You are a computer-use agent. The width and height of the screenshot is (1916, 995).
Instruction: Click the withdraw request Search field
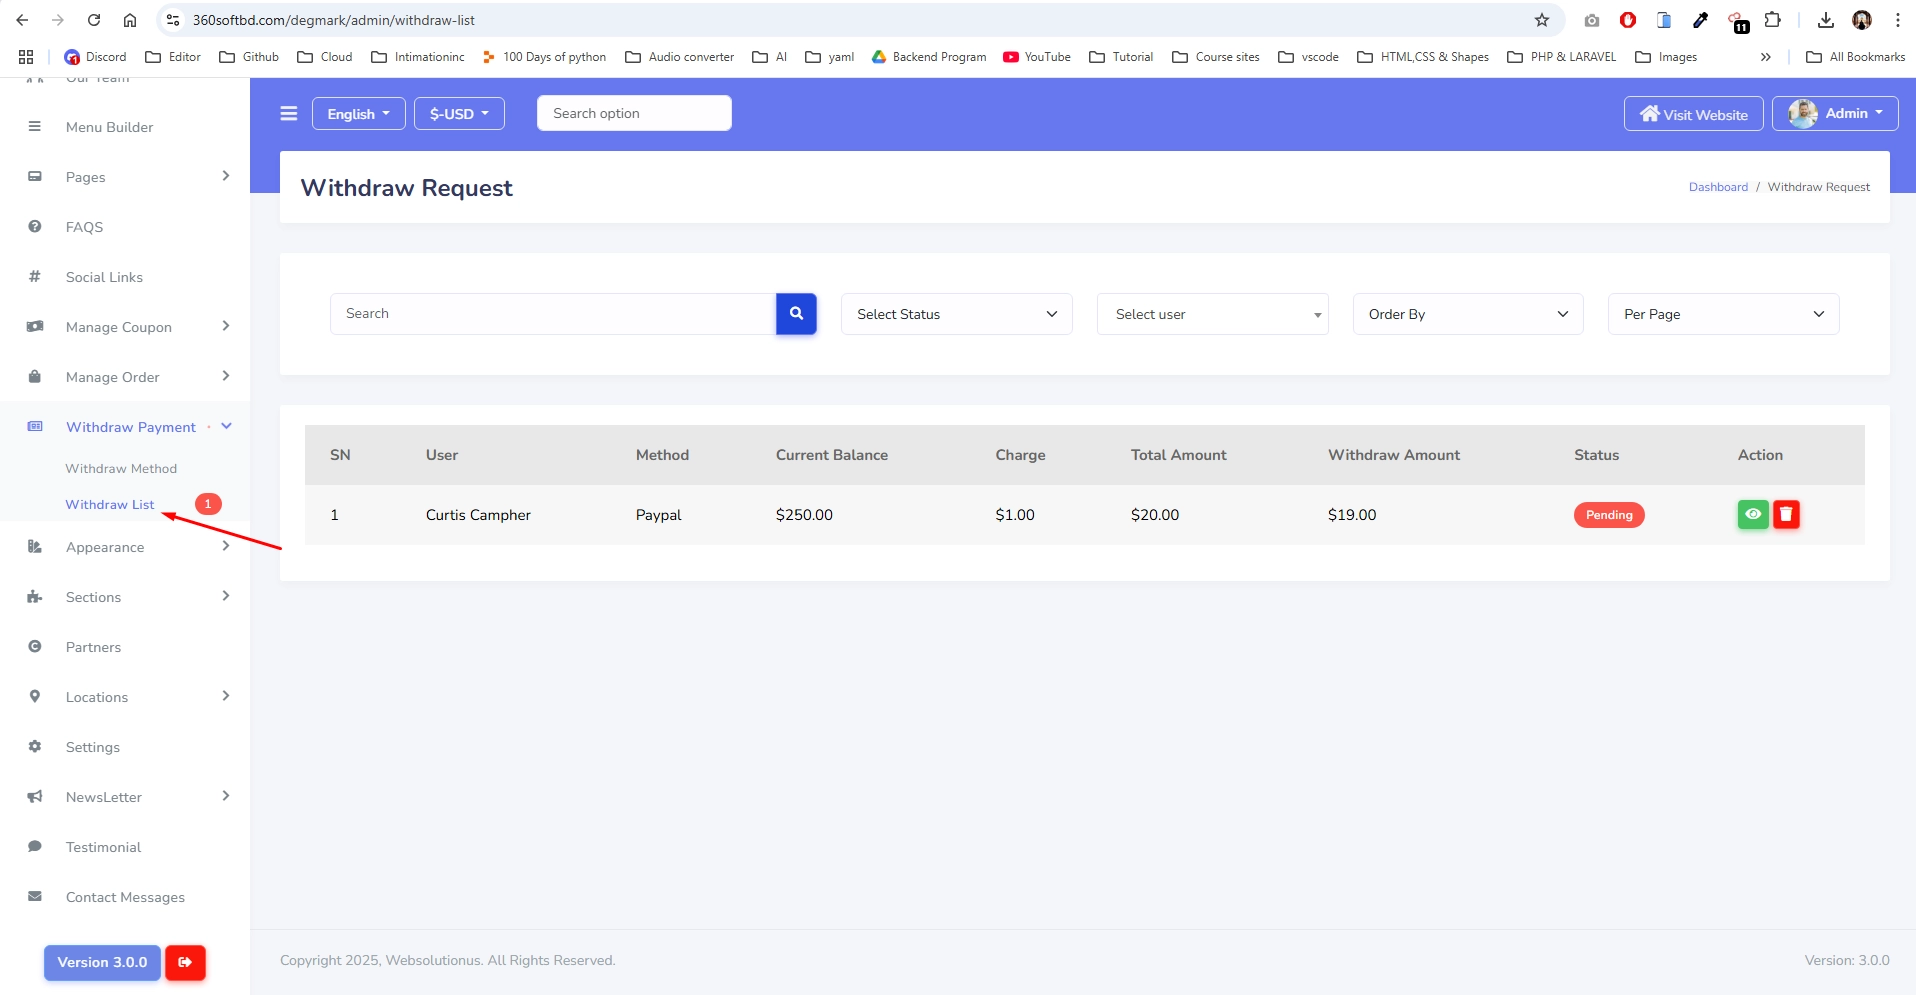click(x=553, y=314)
